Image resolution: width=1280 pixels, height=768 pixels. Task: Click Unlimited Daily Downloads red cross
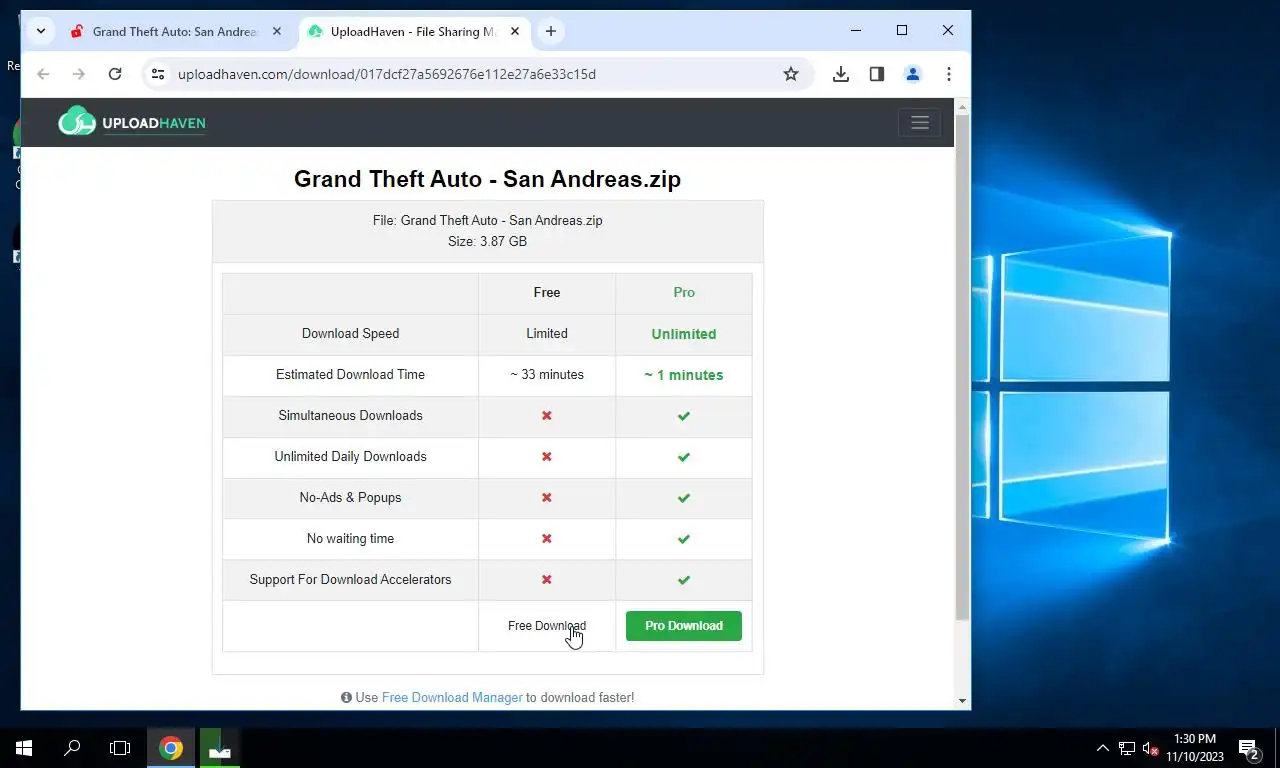[547, 456]
